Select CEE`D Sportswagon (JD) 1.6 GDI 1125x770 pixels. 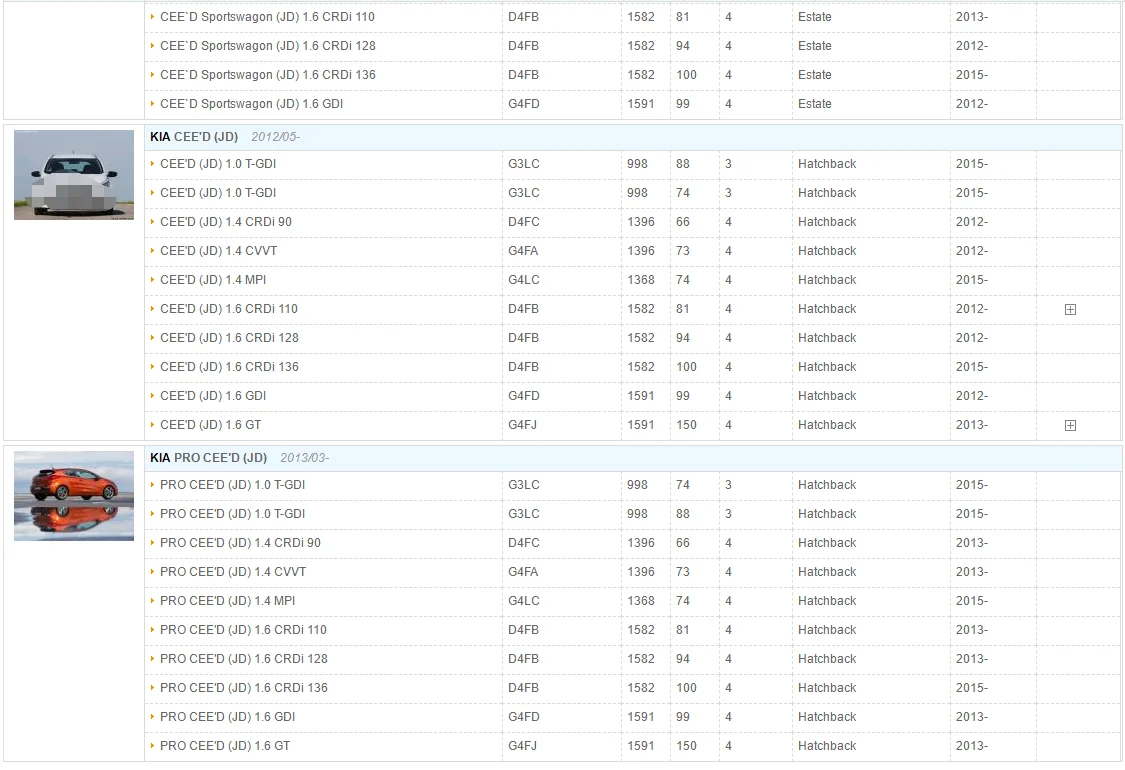coord(251,104)
